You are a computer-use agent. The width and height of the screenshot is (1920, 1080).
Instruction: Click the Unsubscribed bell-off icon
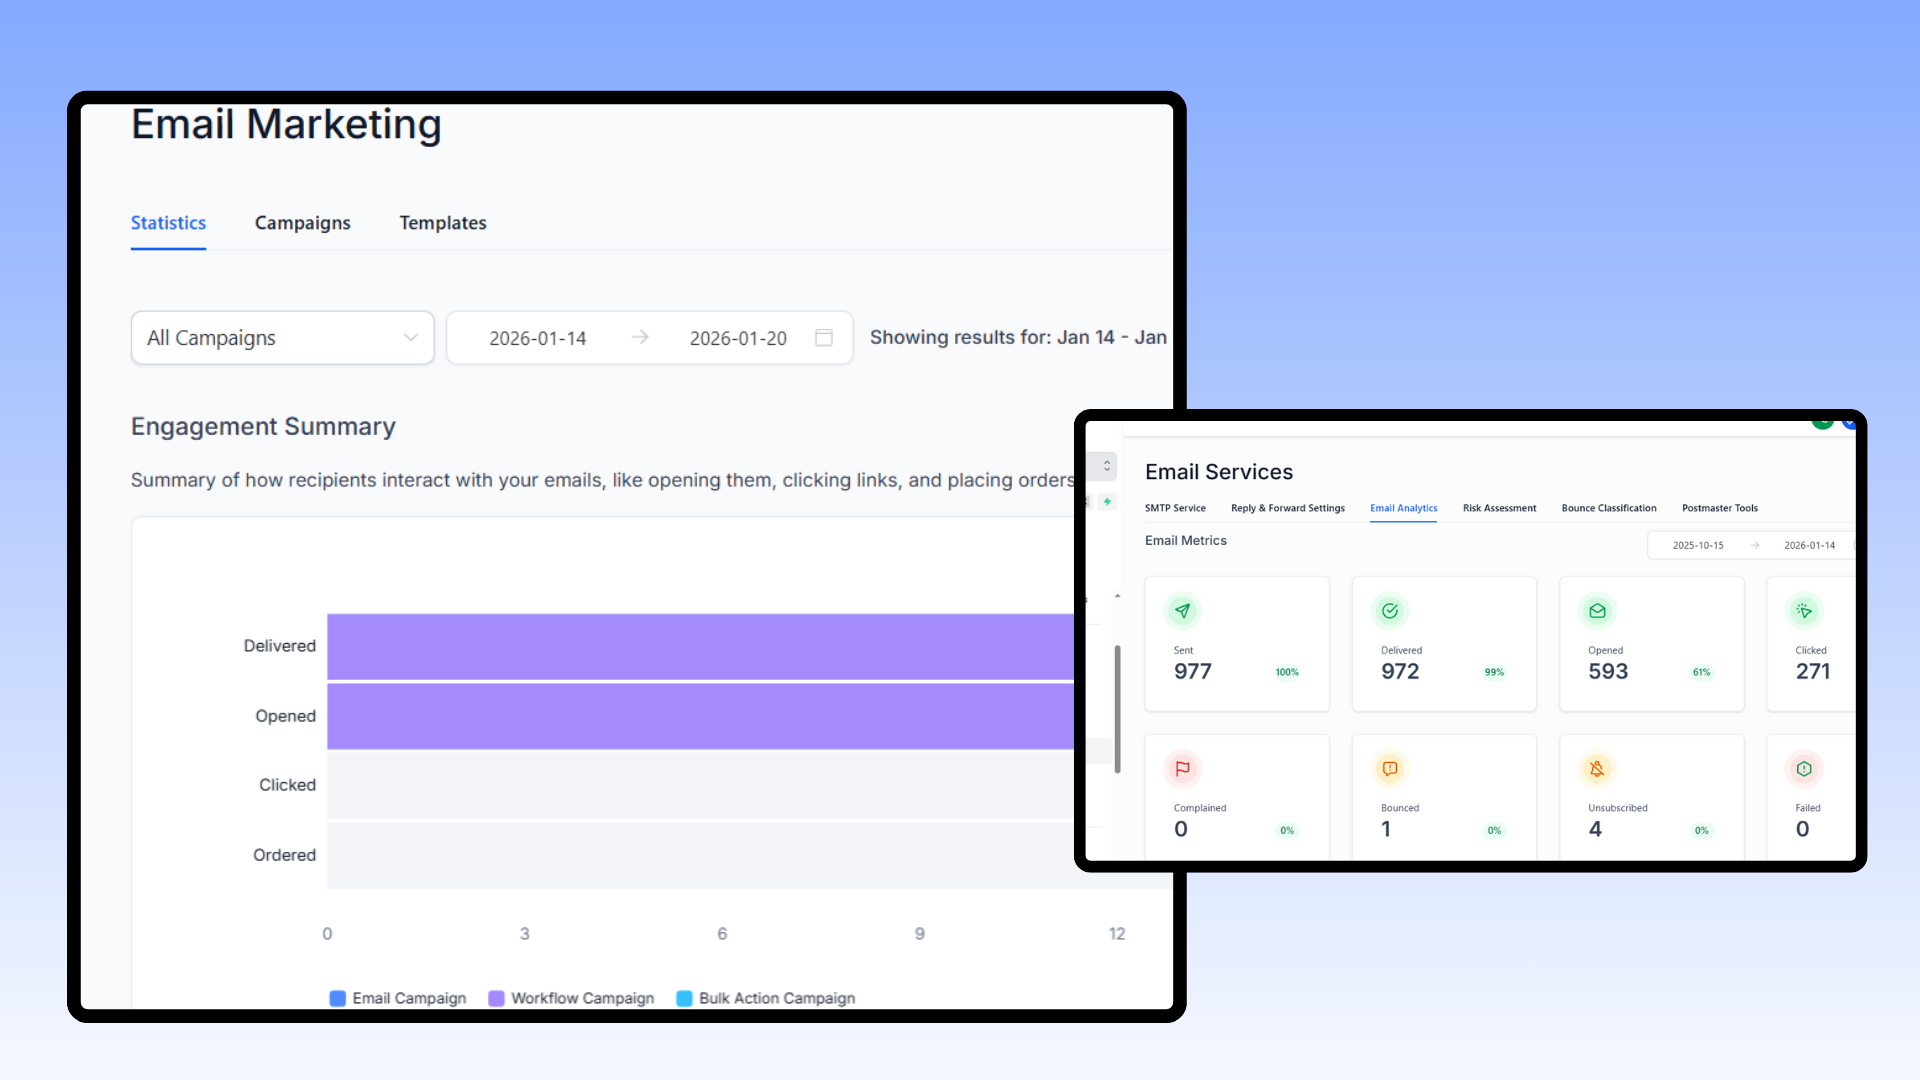click(x=1597, y=769)
